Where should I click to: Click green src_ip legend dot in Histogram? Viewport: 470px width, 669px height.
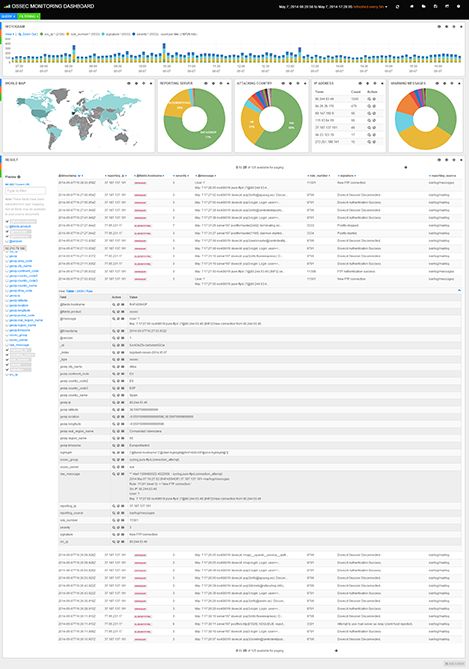[x=41, y=34]
